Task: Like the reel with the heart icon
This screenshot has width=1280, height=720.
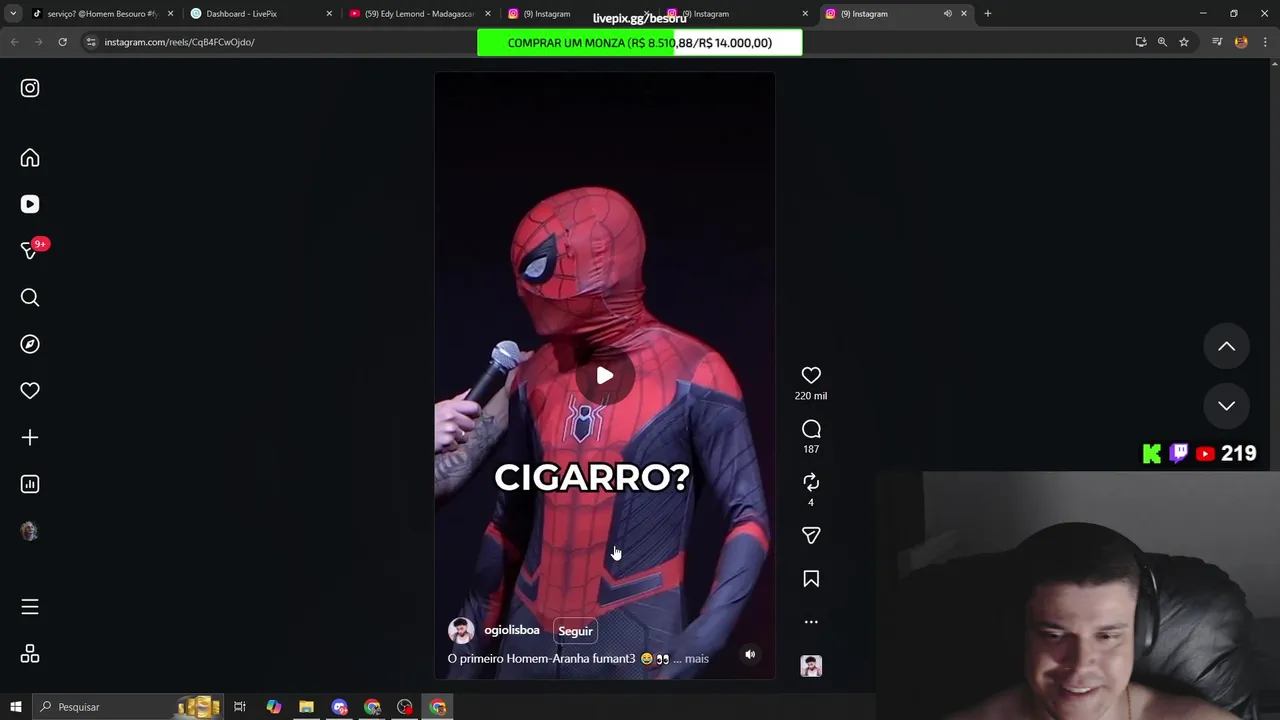Action: pos(811,375)
